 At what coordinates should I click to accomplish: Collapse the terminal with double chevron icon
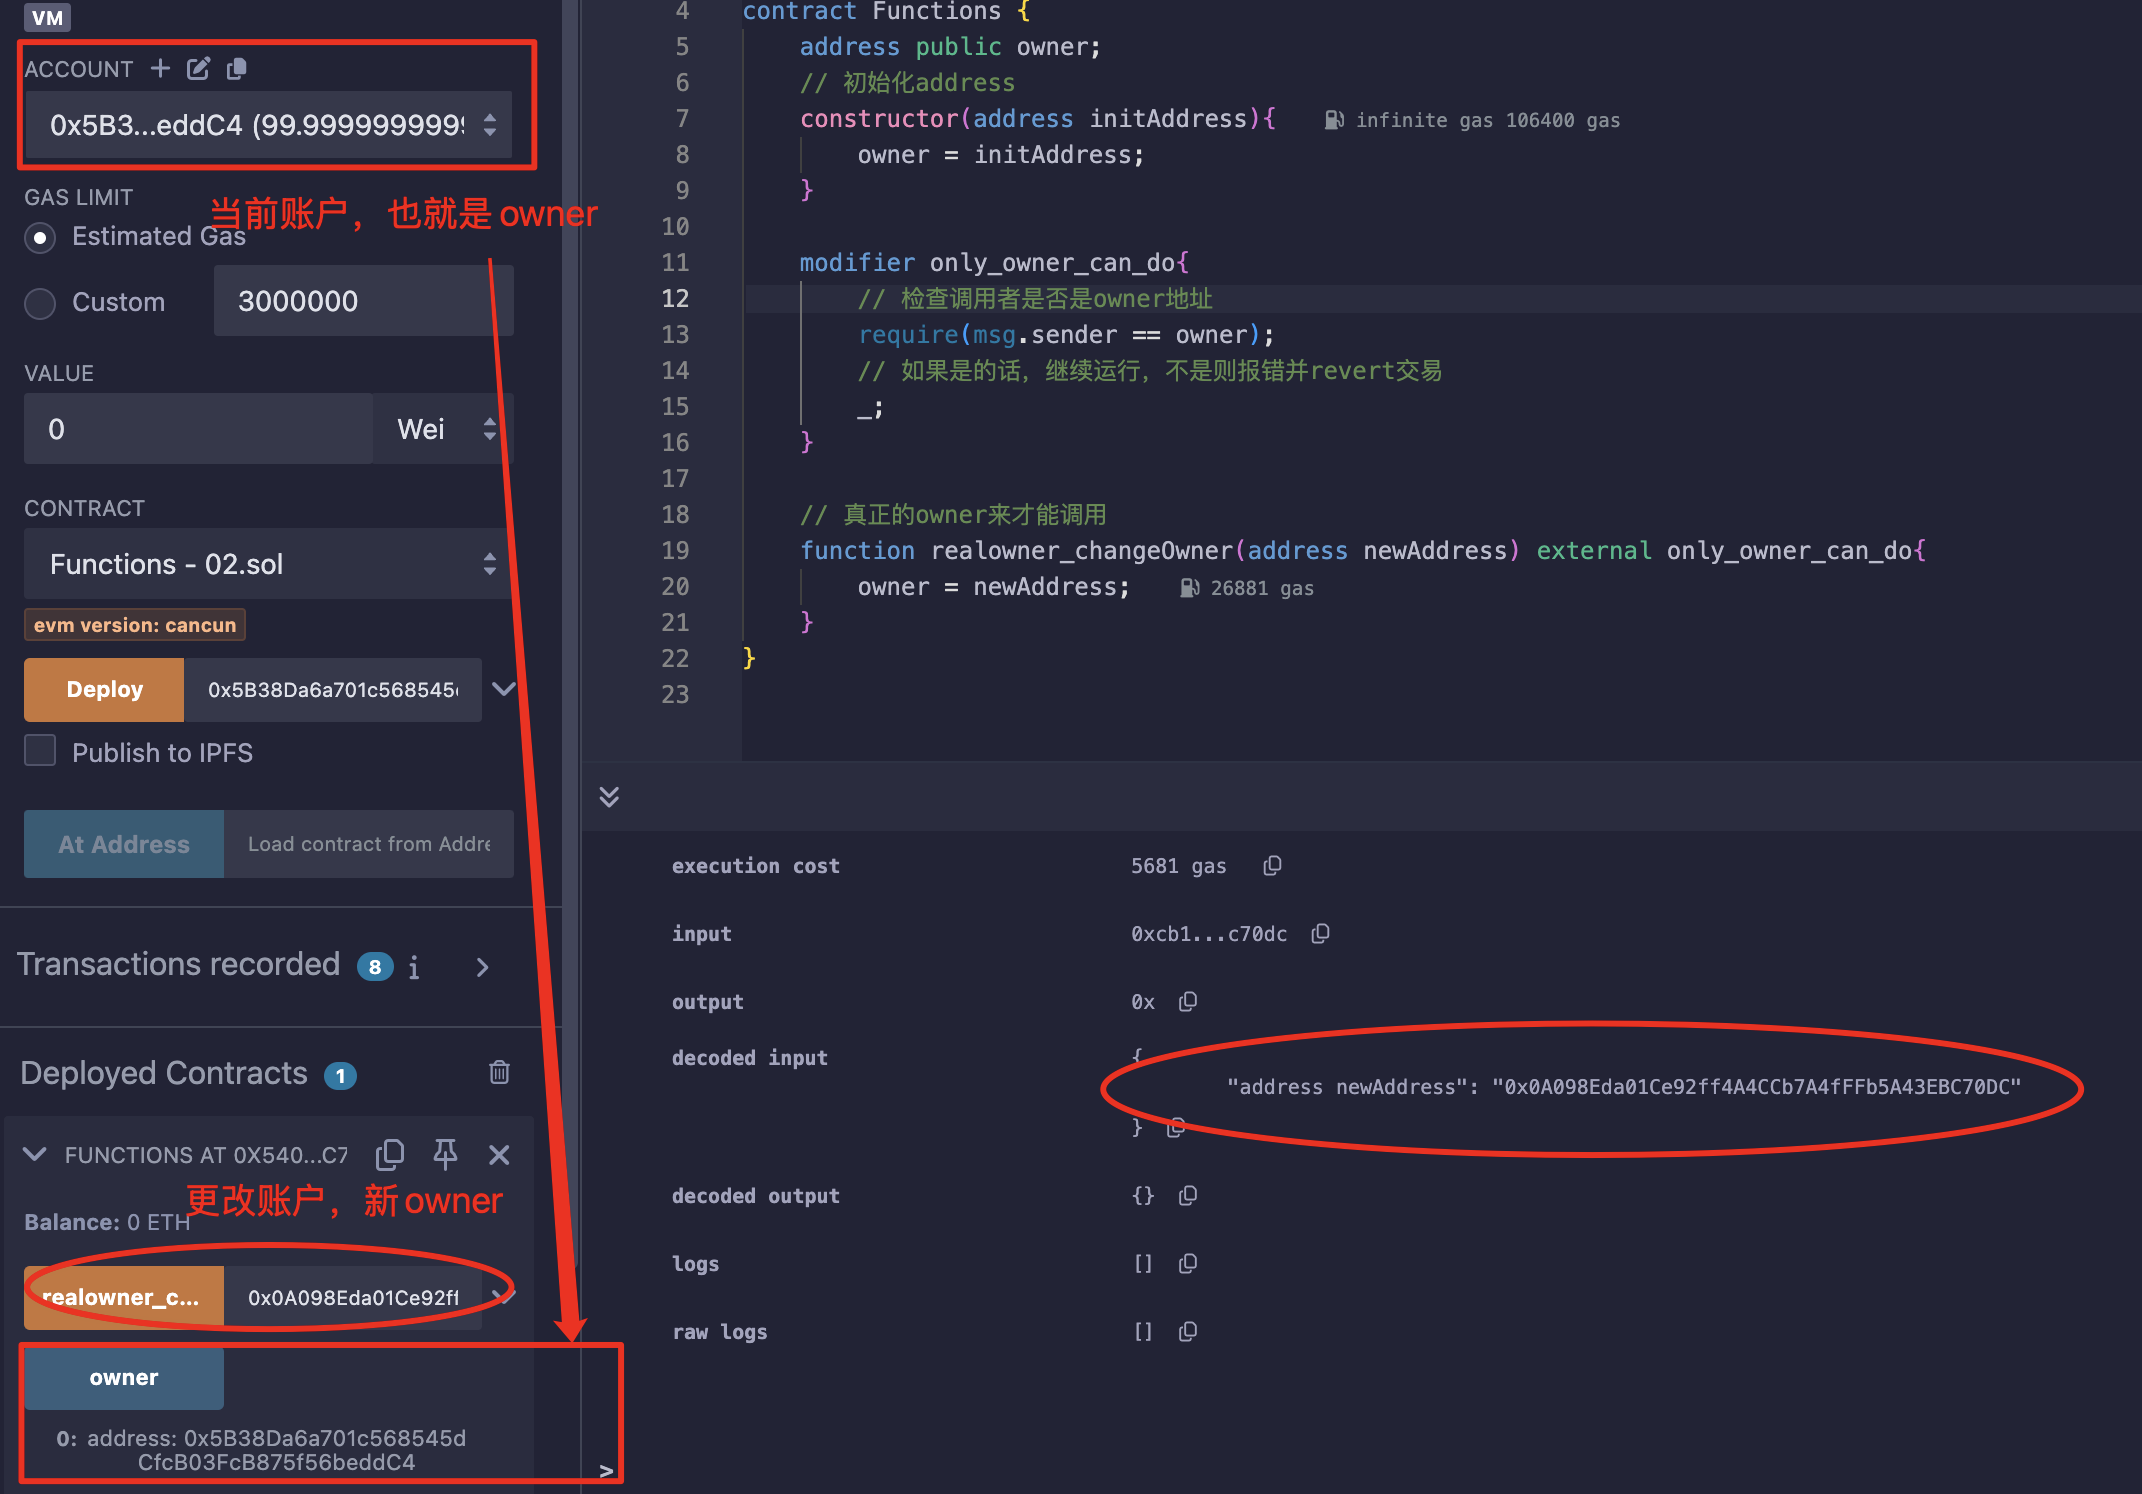609,796
